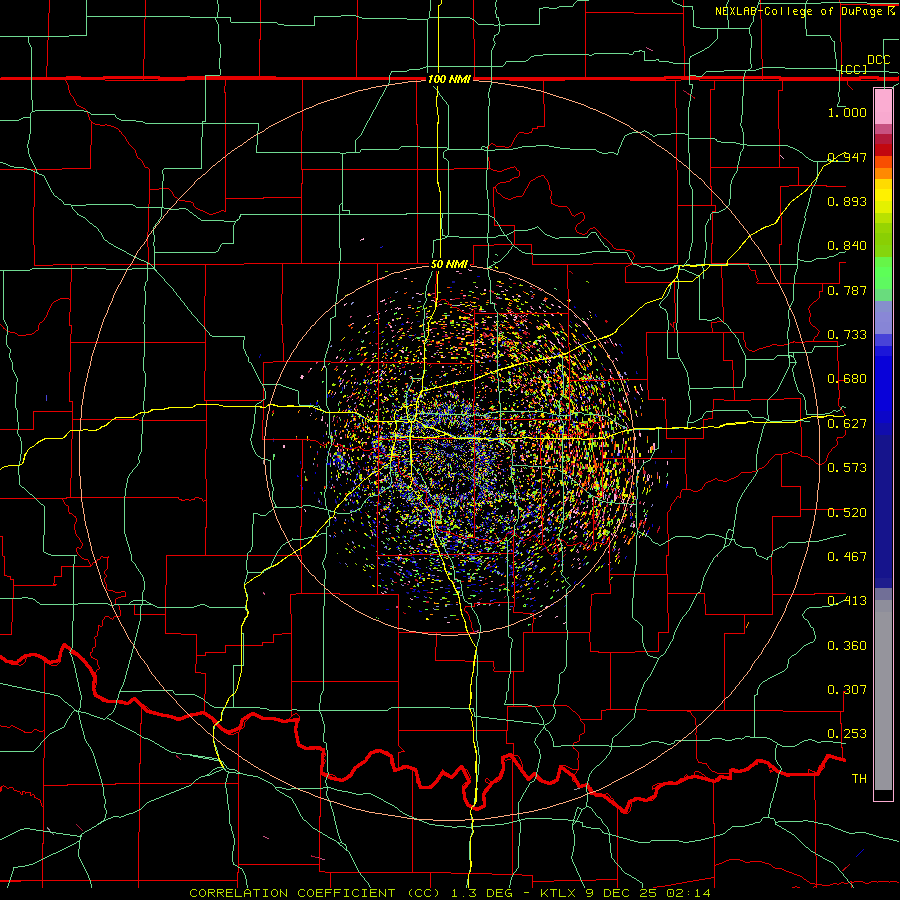
Task: Click the 0.360 scale value
Action: pos(847,646)
